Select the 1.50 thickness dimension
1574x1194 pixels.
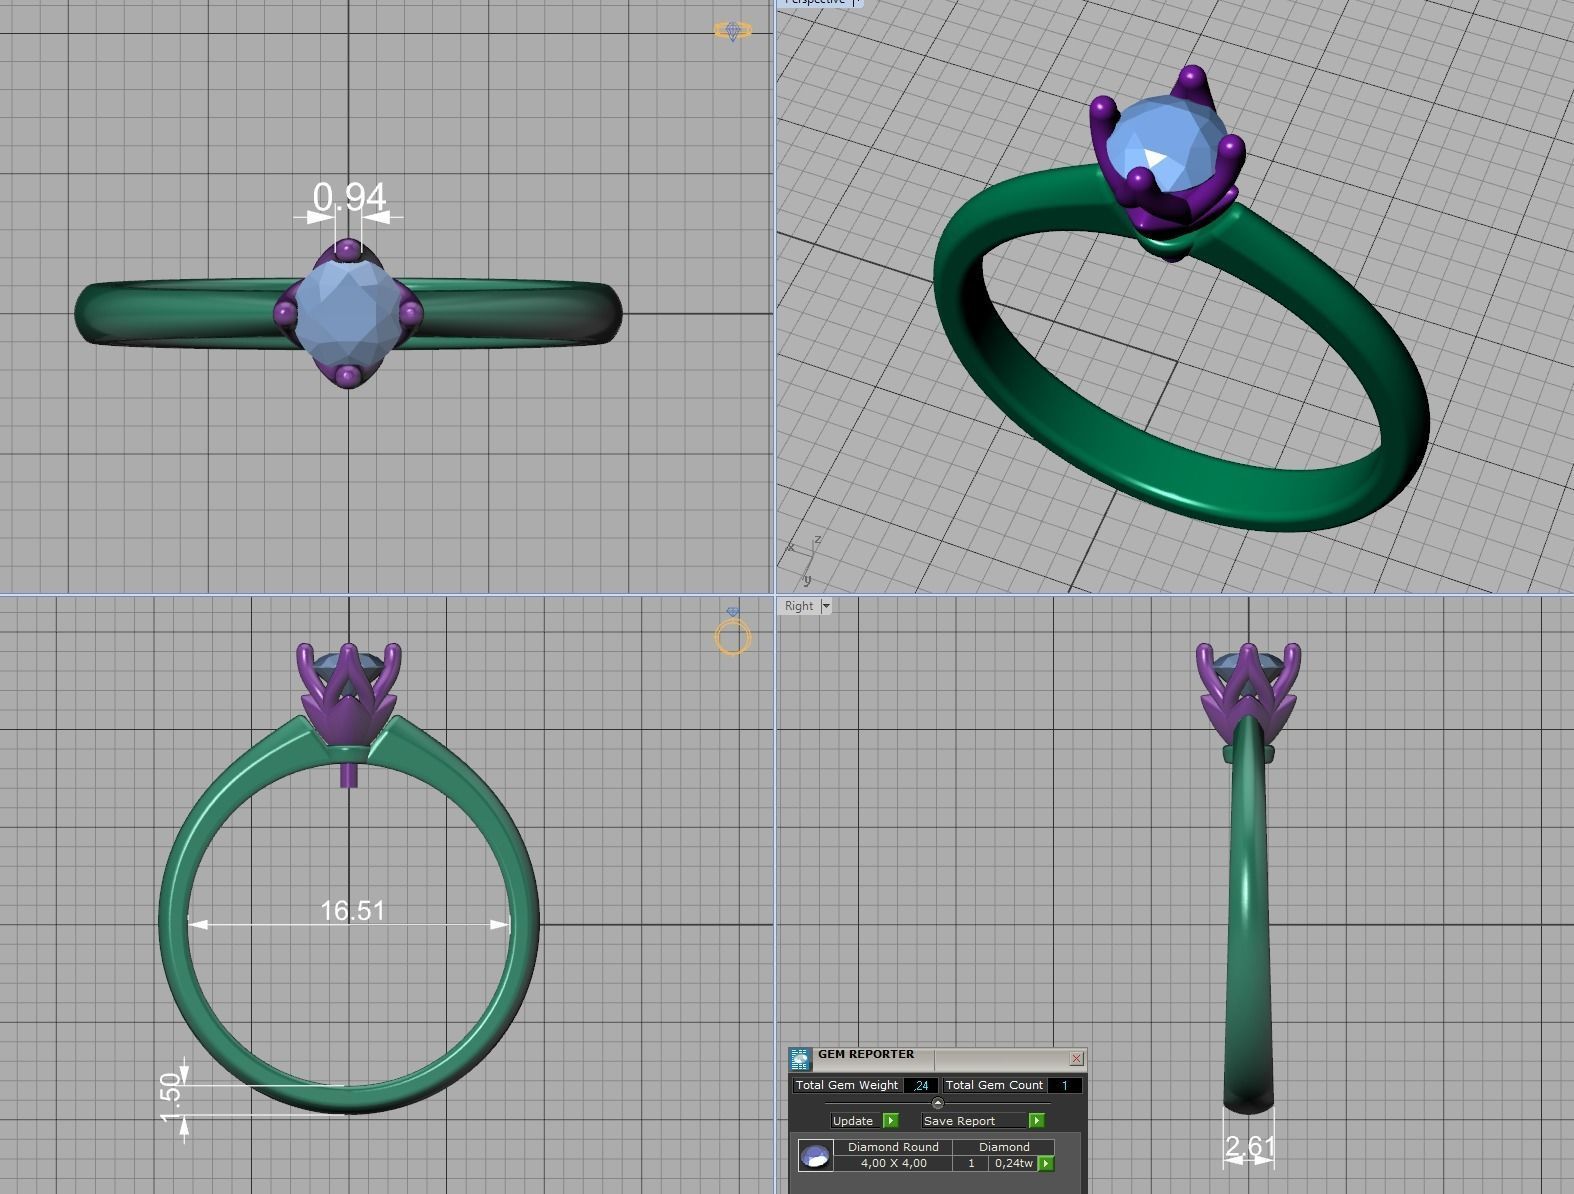170,1098
